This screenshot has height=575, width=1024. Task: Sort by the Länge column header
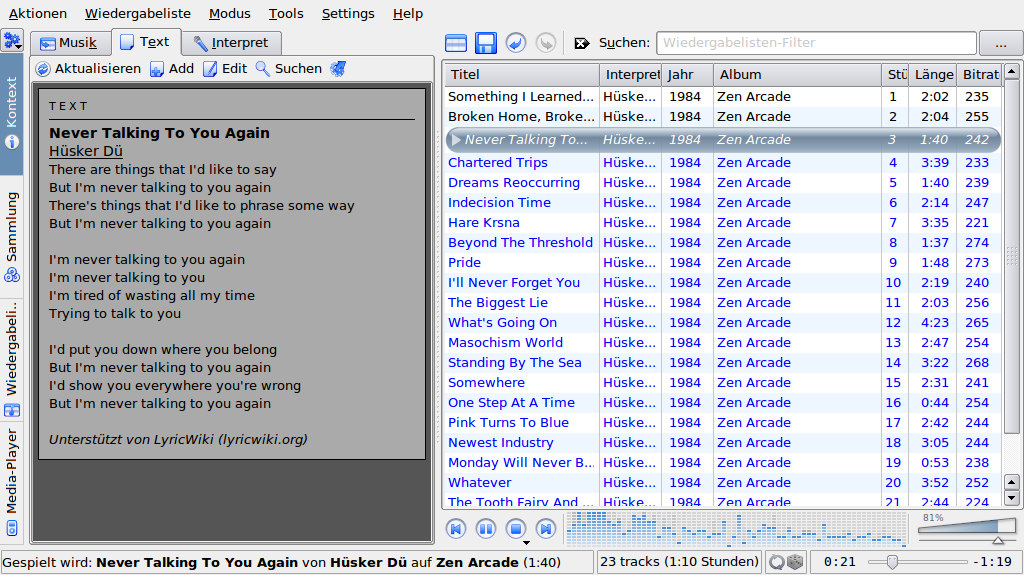pyautogui.click(x=933, y=74)
